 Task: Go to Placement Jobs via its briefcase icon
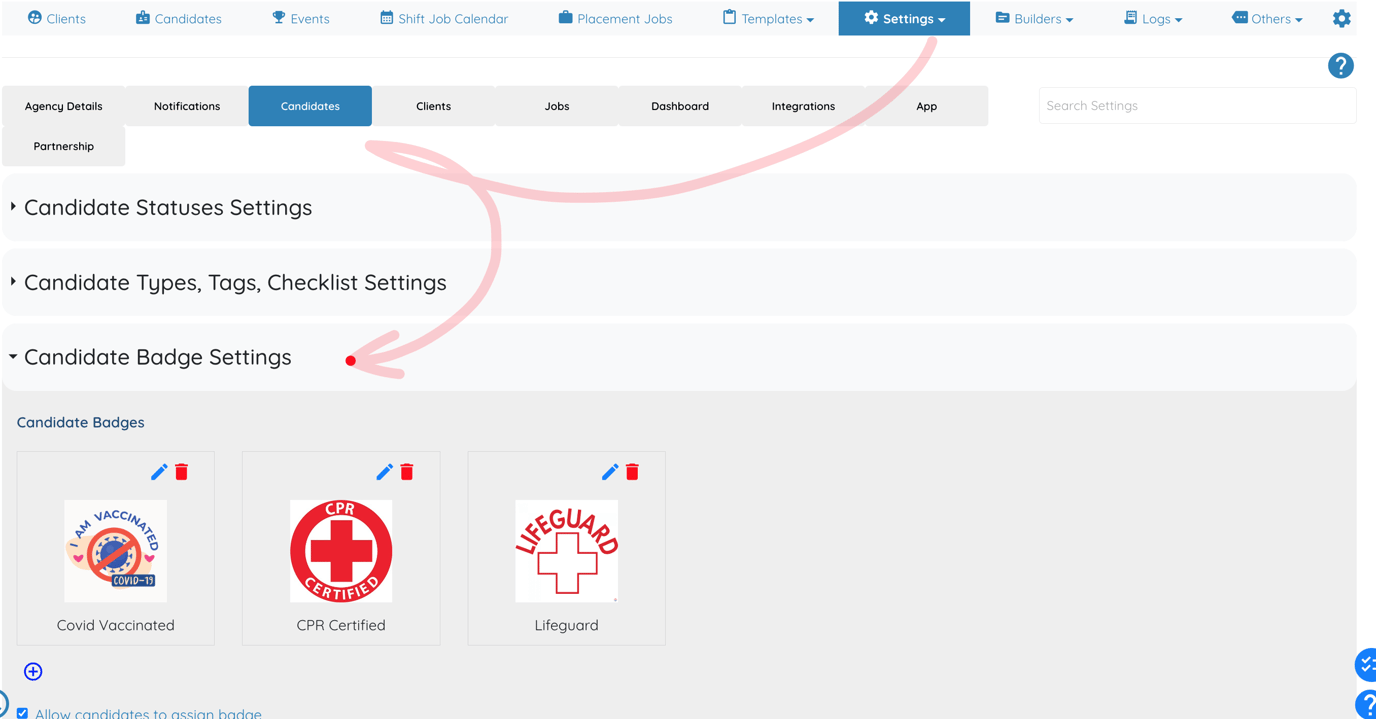tap(567, 18)
